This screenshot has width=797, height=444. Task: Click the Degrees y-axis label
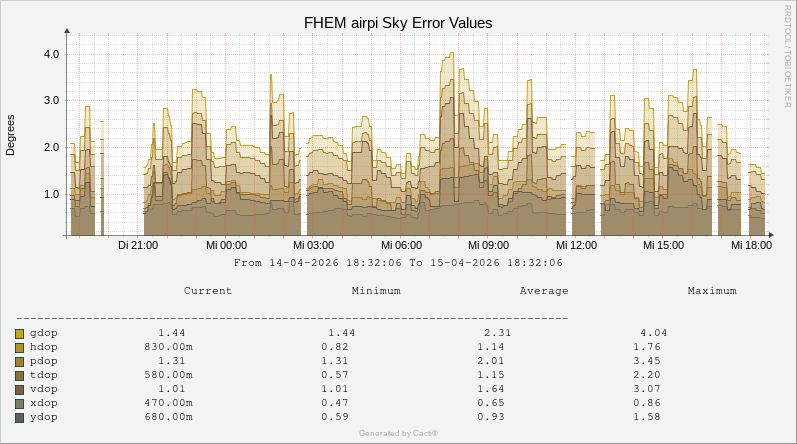click(x=11, y=135)
